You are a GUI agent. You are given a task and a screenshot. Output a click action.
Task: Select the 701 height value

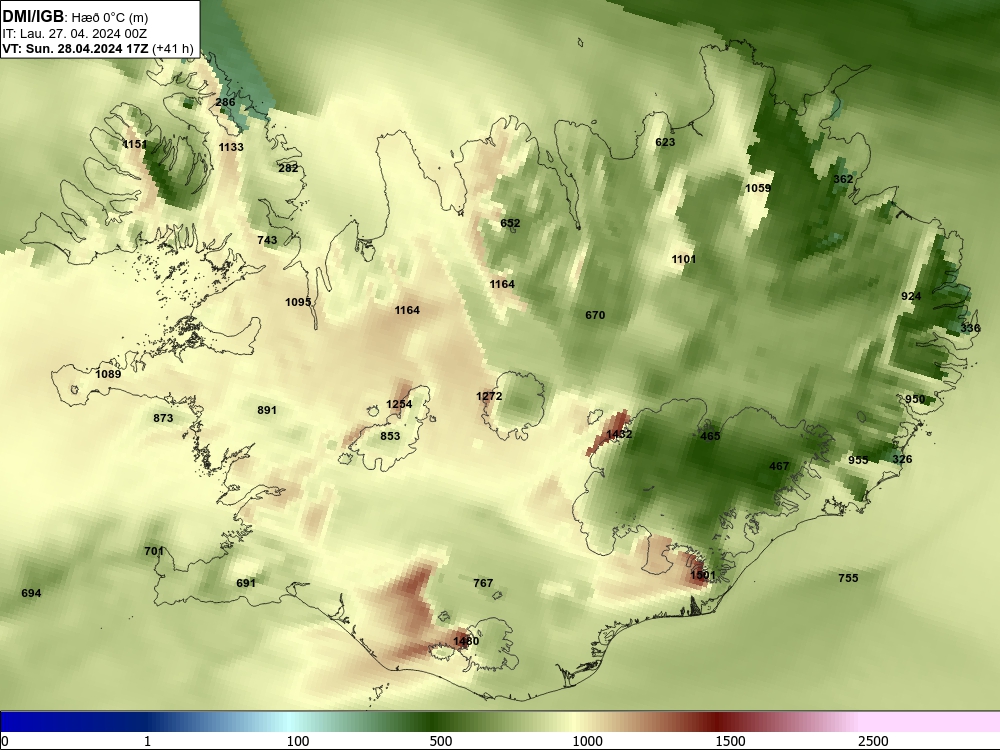click(154, 551)
